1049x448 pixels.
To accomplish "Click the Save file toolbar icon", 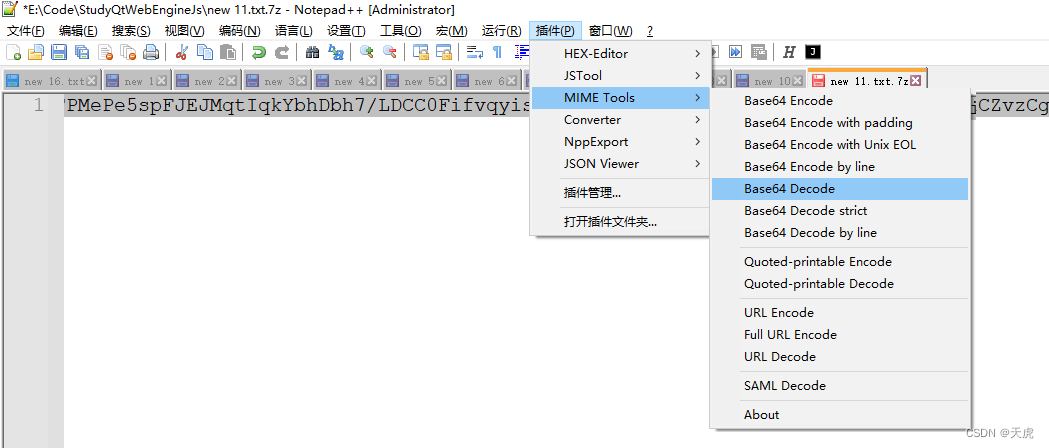I will pos(59,52).
